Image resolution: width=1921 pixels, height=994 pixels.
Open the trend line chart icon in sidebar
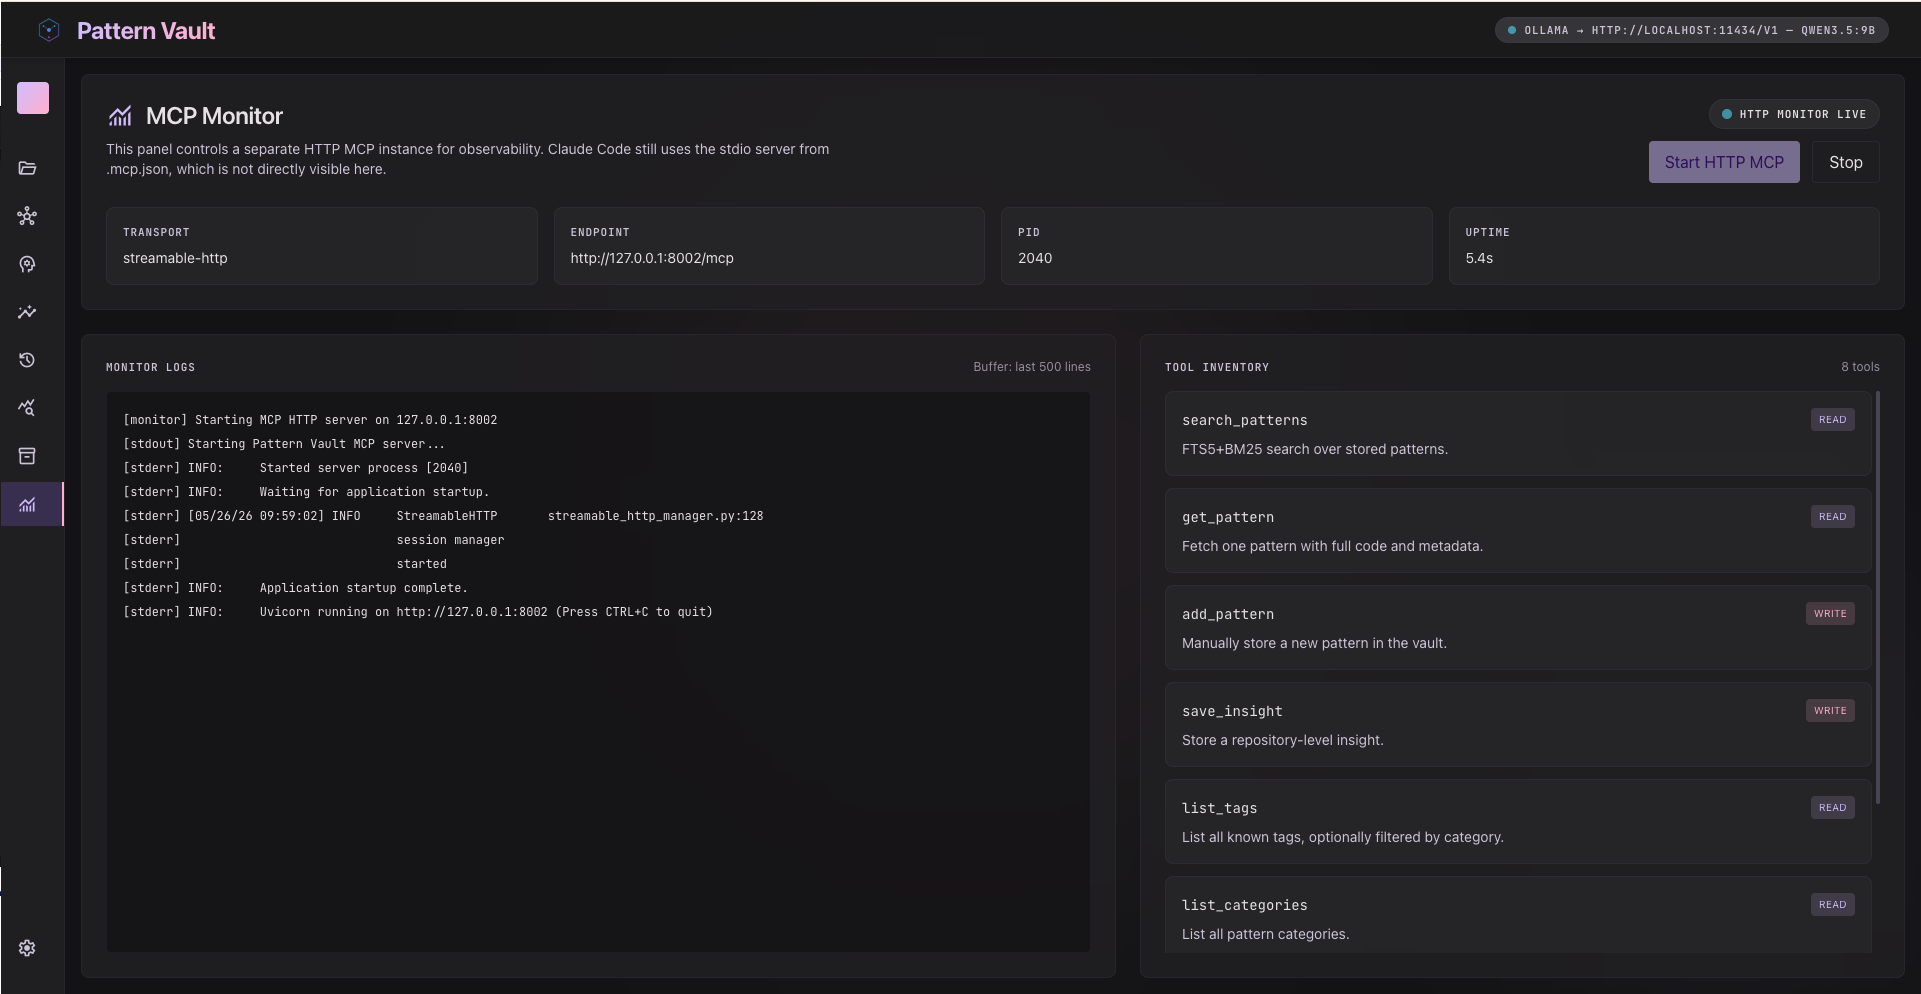coord(27,312)
